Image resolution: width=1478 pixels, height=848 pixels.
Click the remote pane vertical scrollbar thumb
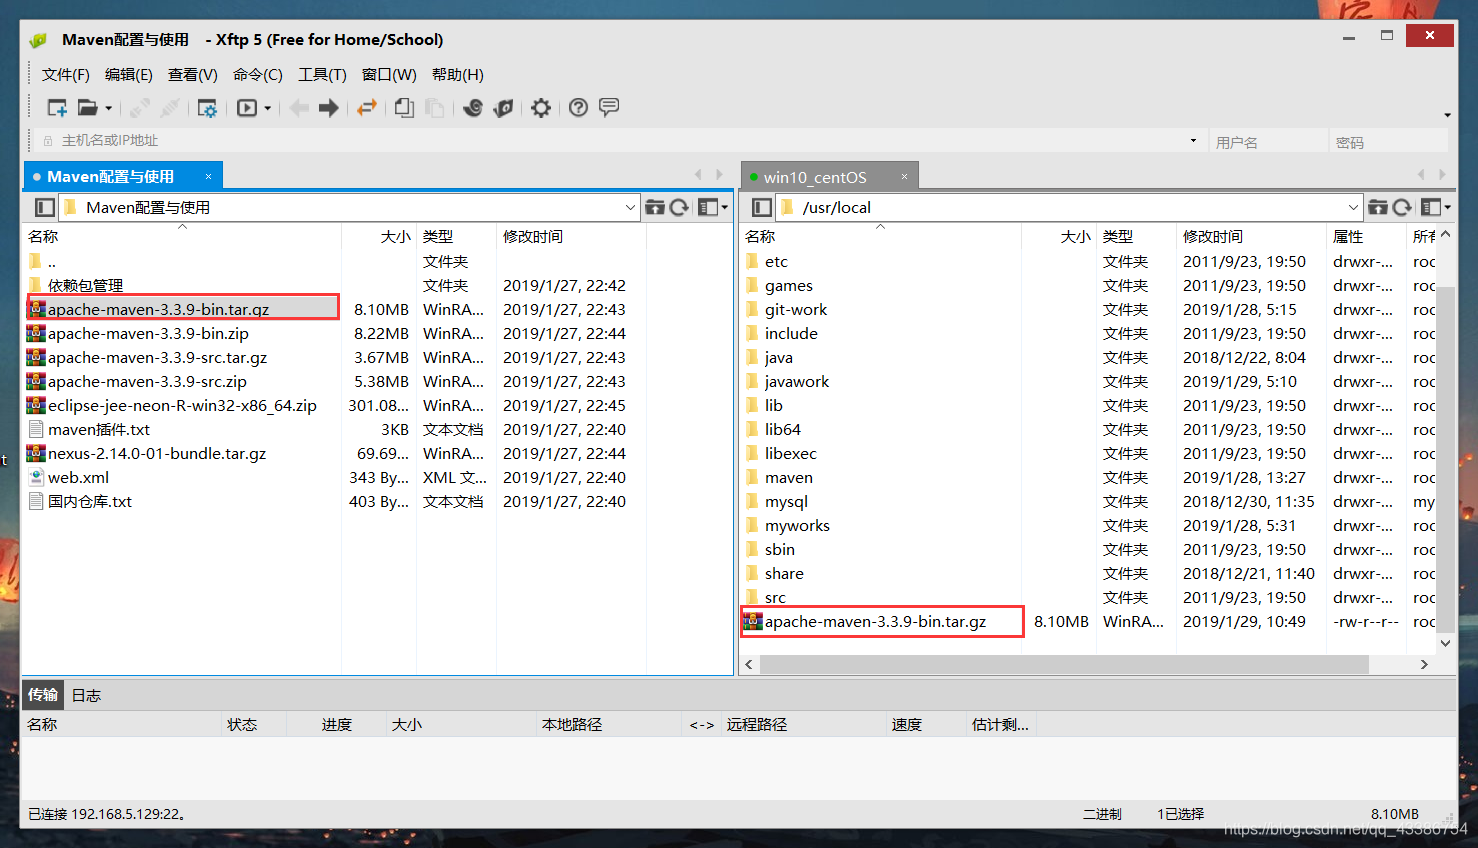coord(1445,458)
